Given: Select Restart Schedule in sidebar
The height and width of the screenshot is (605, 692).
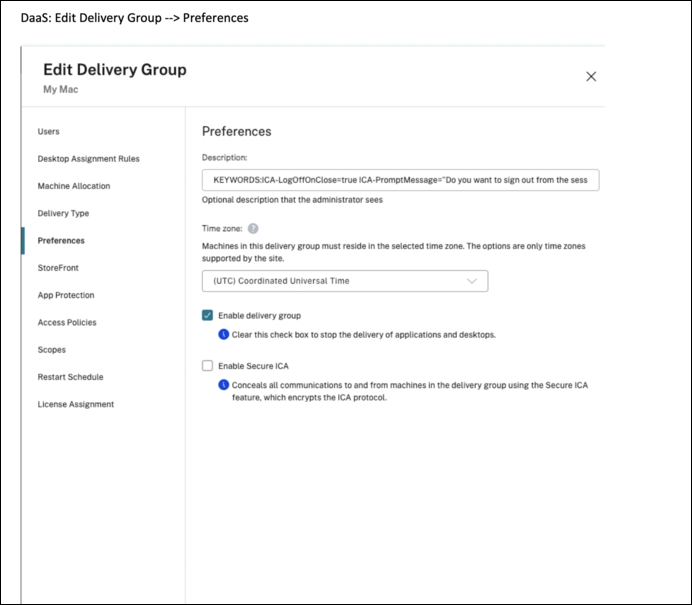Looking at the screenshot, I should [x=70, y=377].
